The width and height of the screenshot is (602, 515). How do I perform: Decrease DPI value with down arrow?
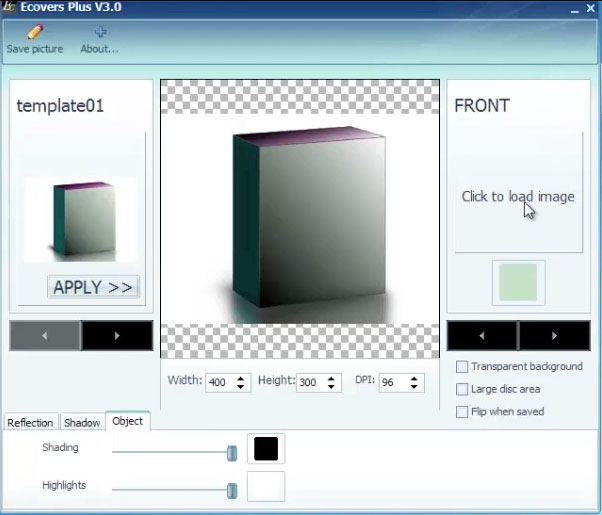[414, 386]
